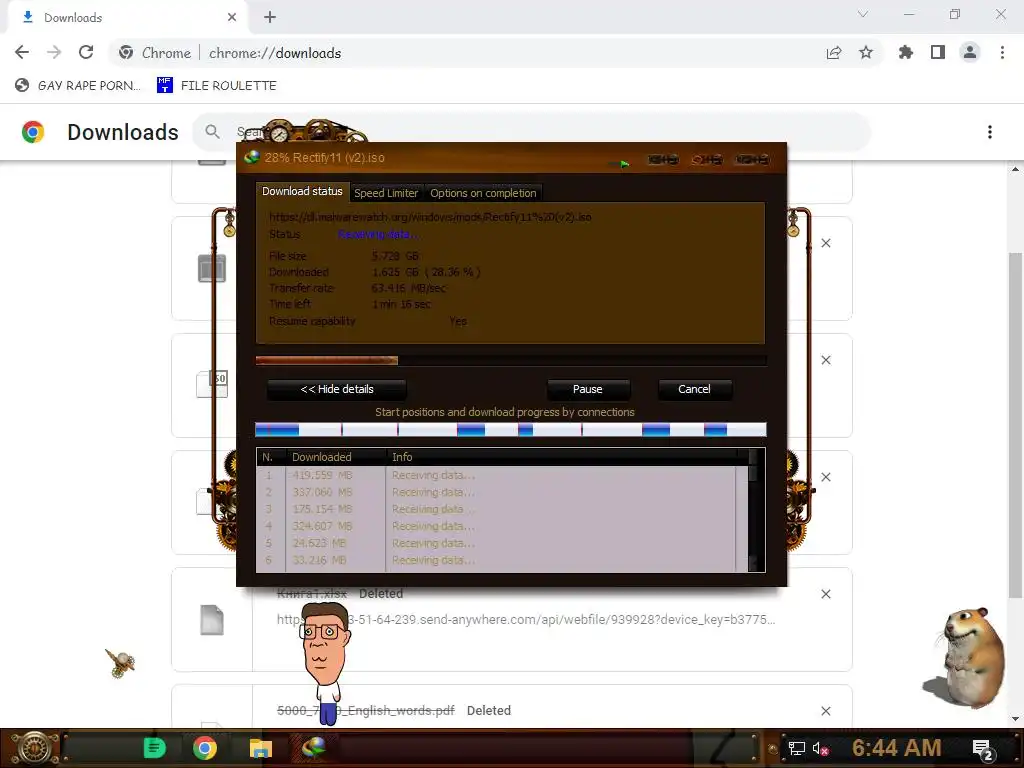Viewport: 1024px width, 768px height.
Task: Open Downloads page more actions menu
Action: [990, 132]
